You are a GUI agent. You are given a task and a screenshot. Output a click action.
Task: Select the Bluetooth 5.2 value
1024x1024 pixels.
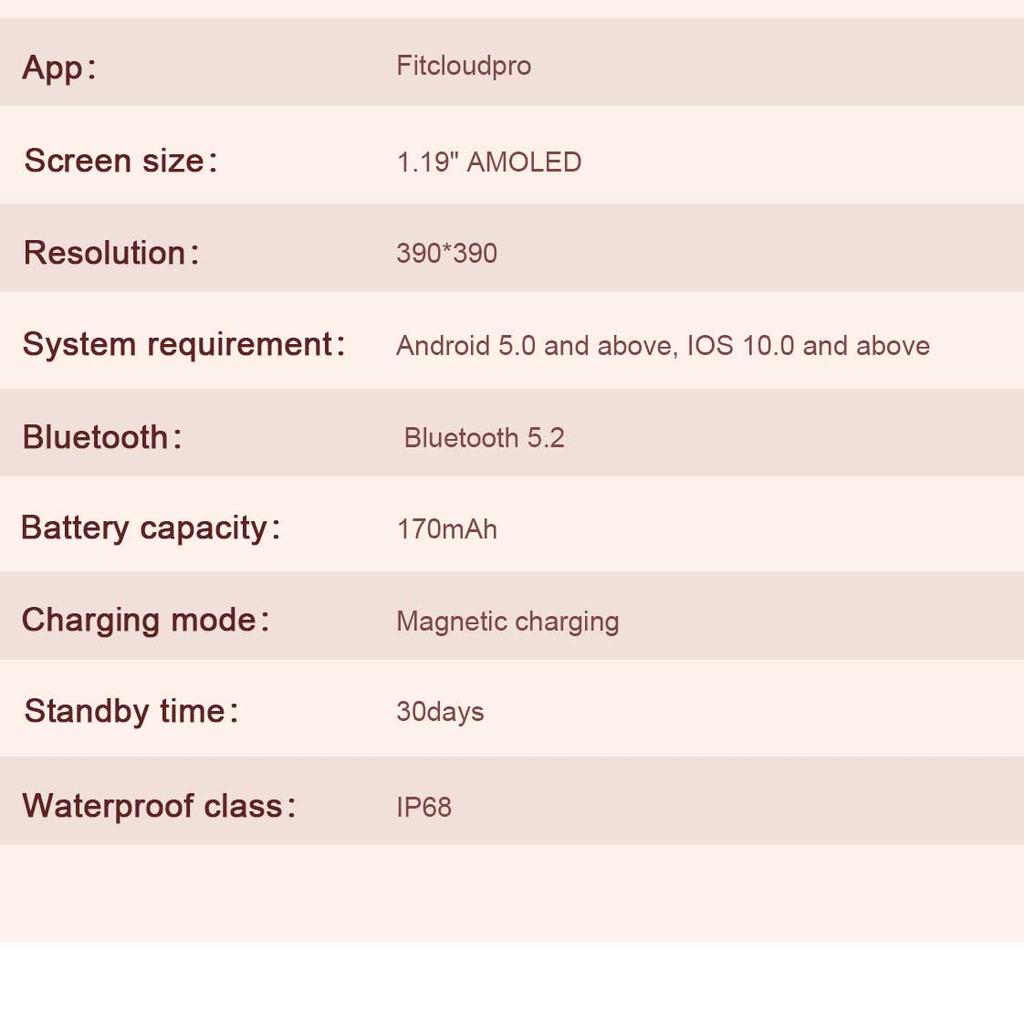pos(484,438)
